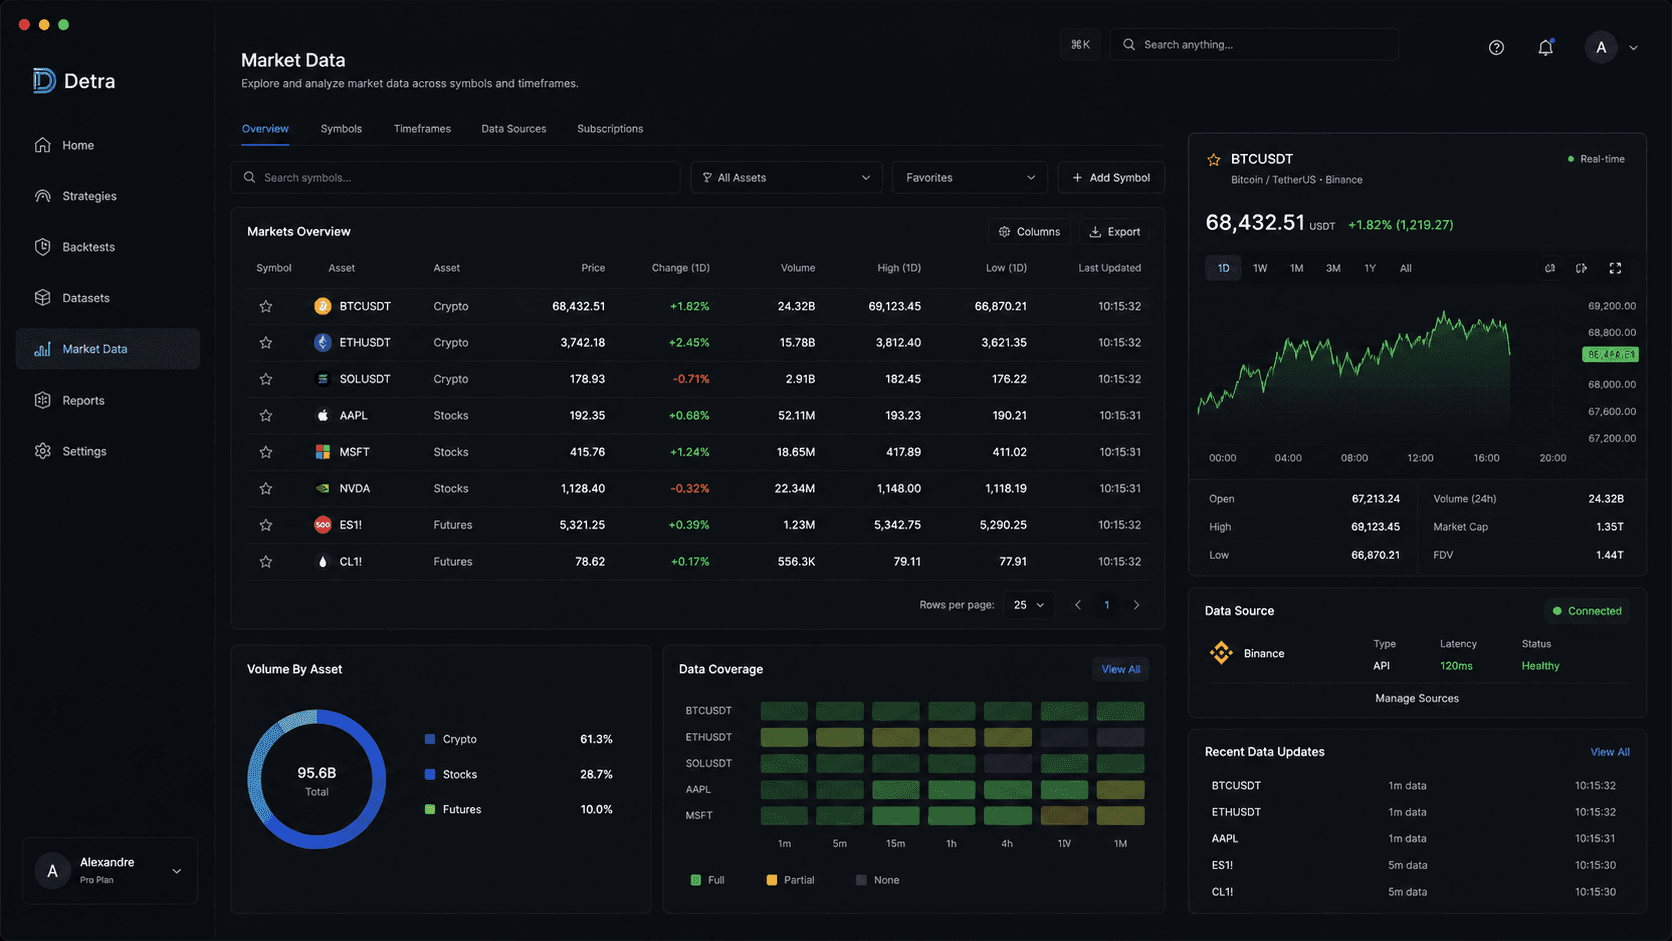Open header profile chevron menu

1633,47
